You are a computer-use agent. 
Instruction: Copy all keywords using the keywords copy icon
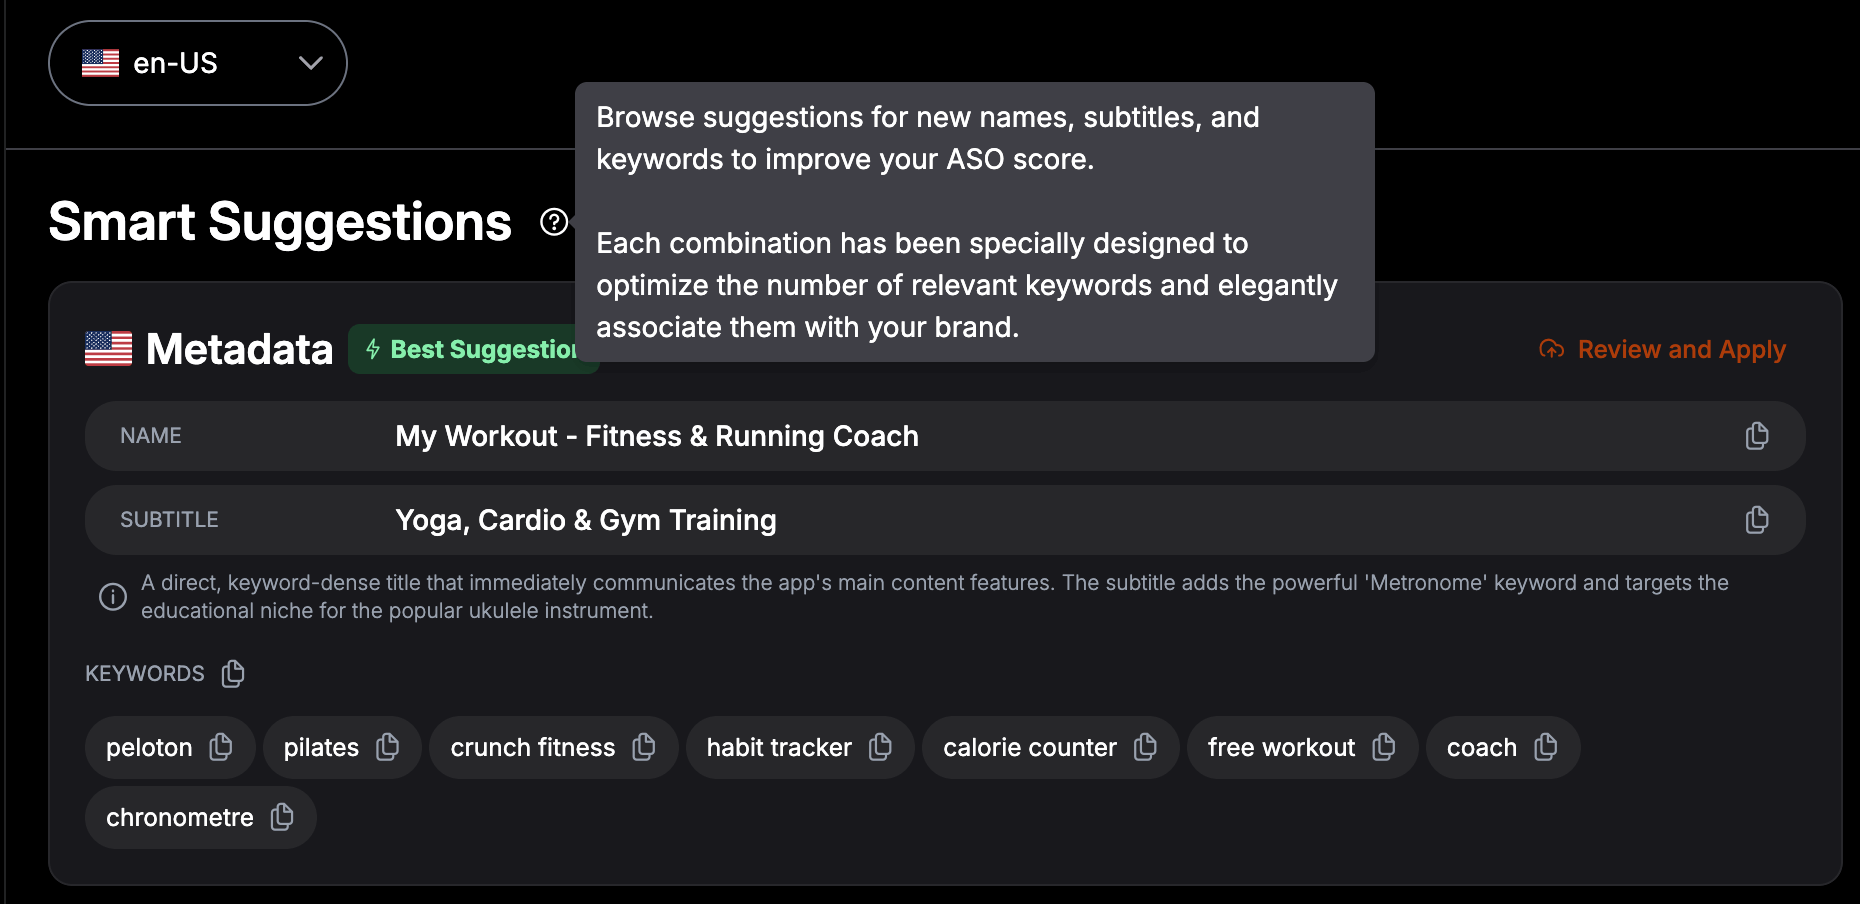coord(233,674)
